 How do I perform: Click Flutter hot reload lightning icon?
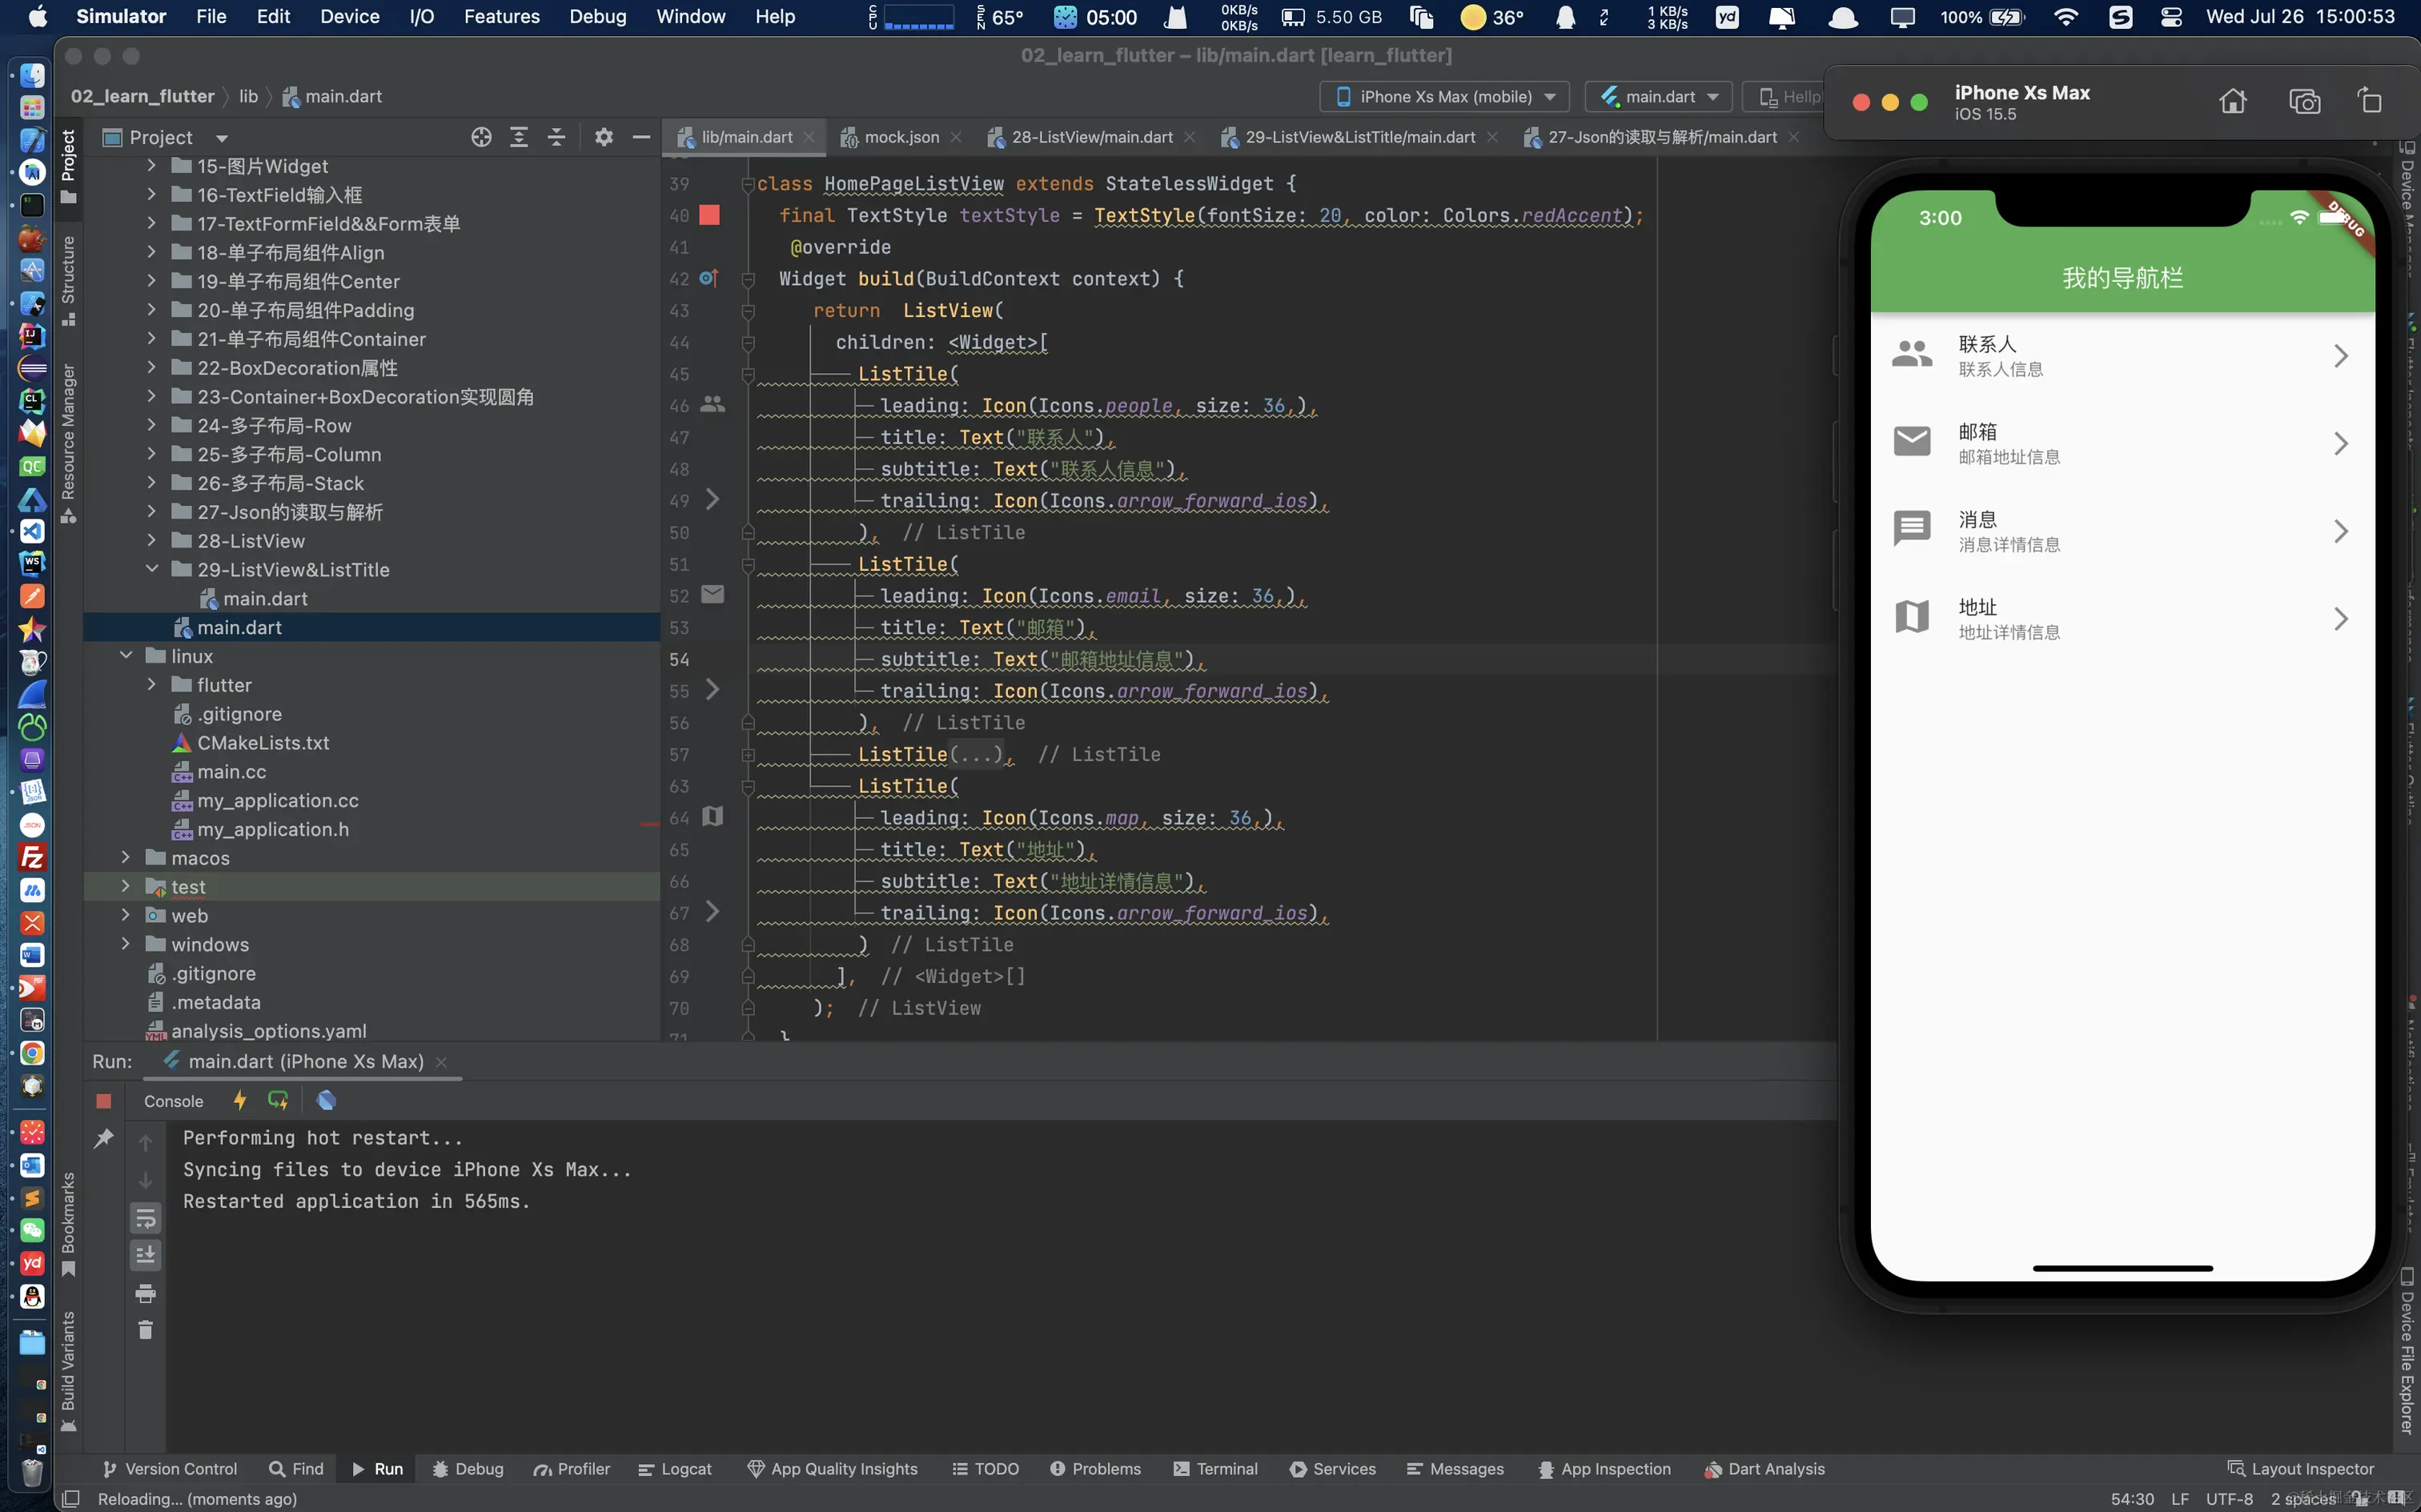[x=240, y=1100]
